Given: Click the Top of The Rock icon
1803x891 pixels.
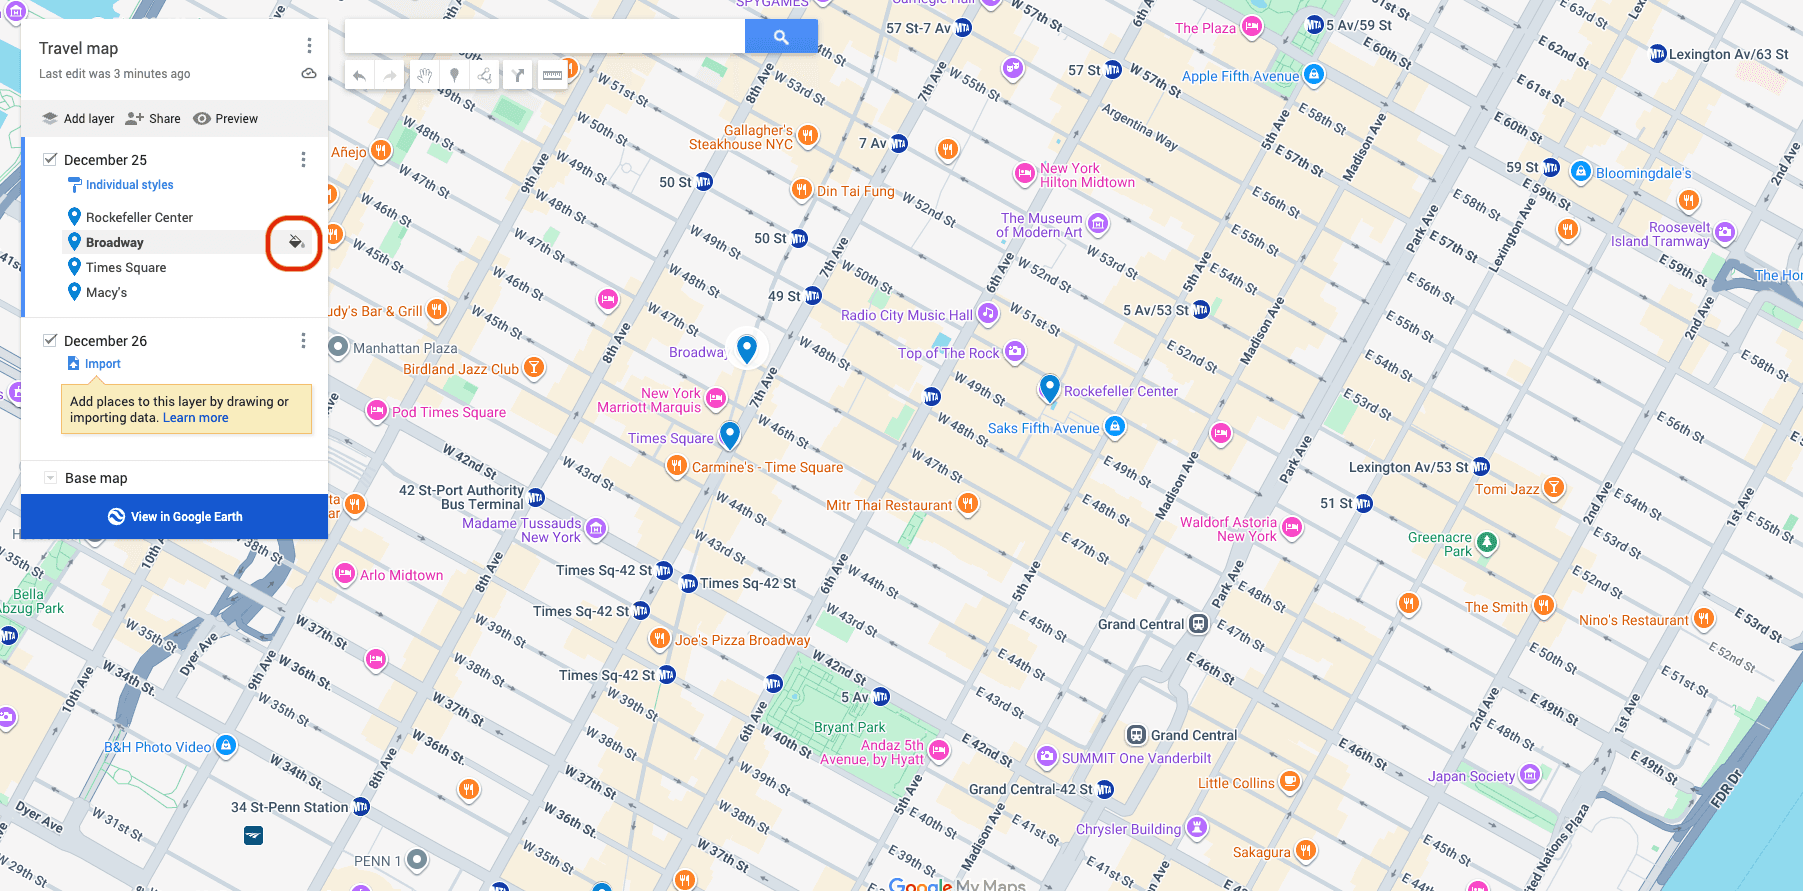Looking at the screenshot, I should 1015,352.
